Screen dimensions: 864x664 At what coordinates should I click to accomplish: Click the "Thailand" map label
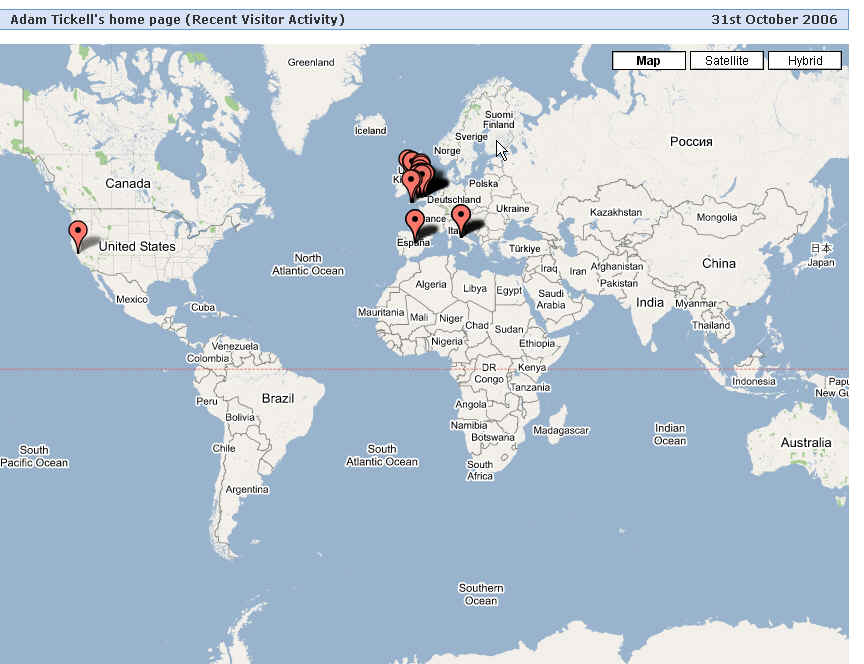click(711, 325)
